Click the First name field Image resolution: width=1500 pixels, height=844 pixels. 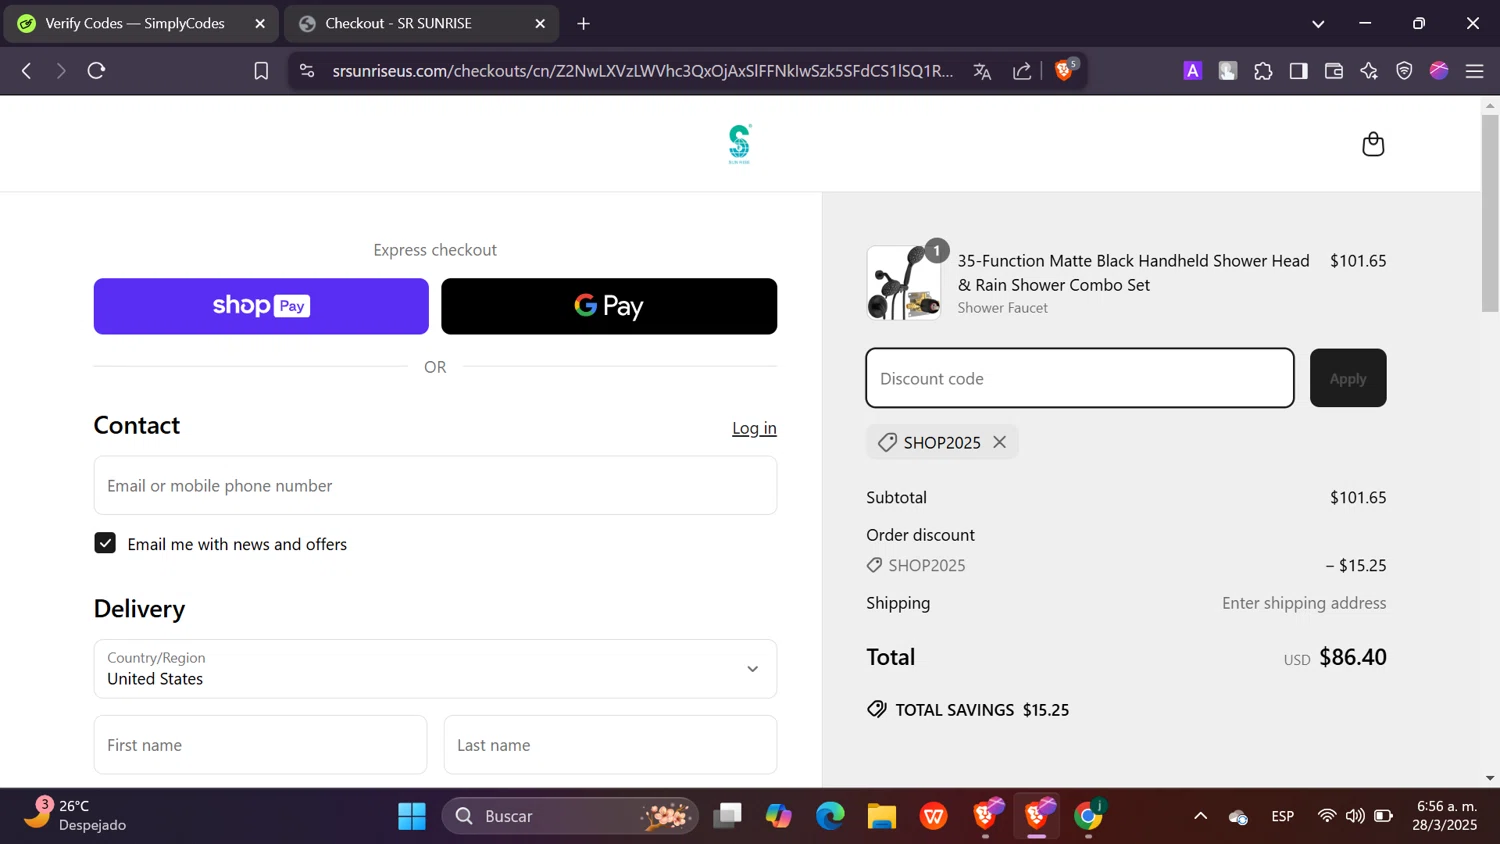coord(260,745)
